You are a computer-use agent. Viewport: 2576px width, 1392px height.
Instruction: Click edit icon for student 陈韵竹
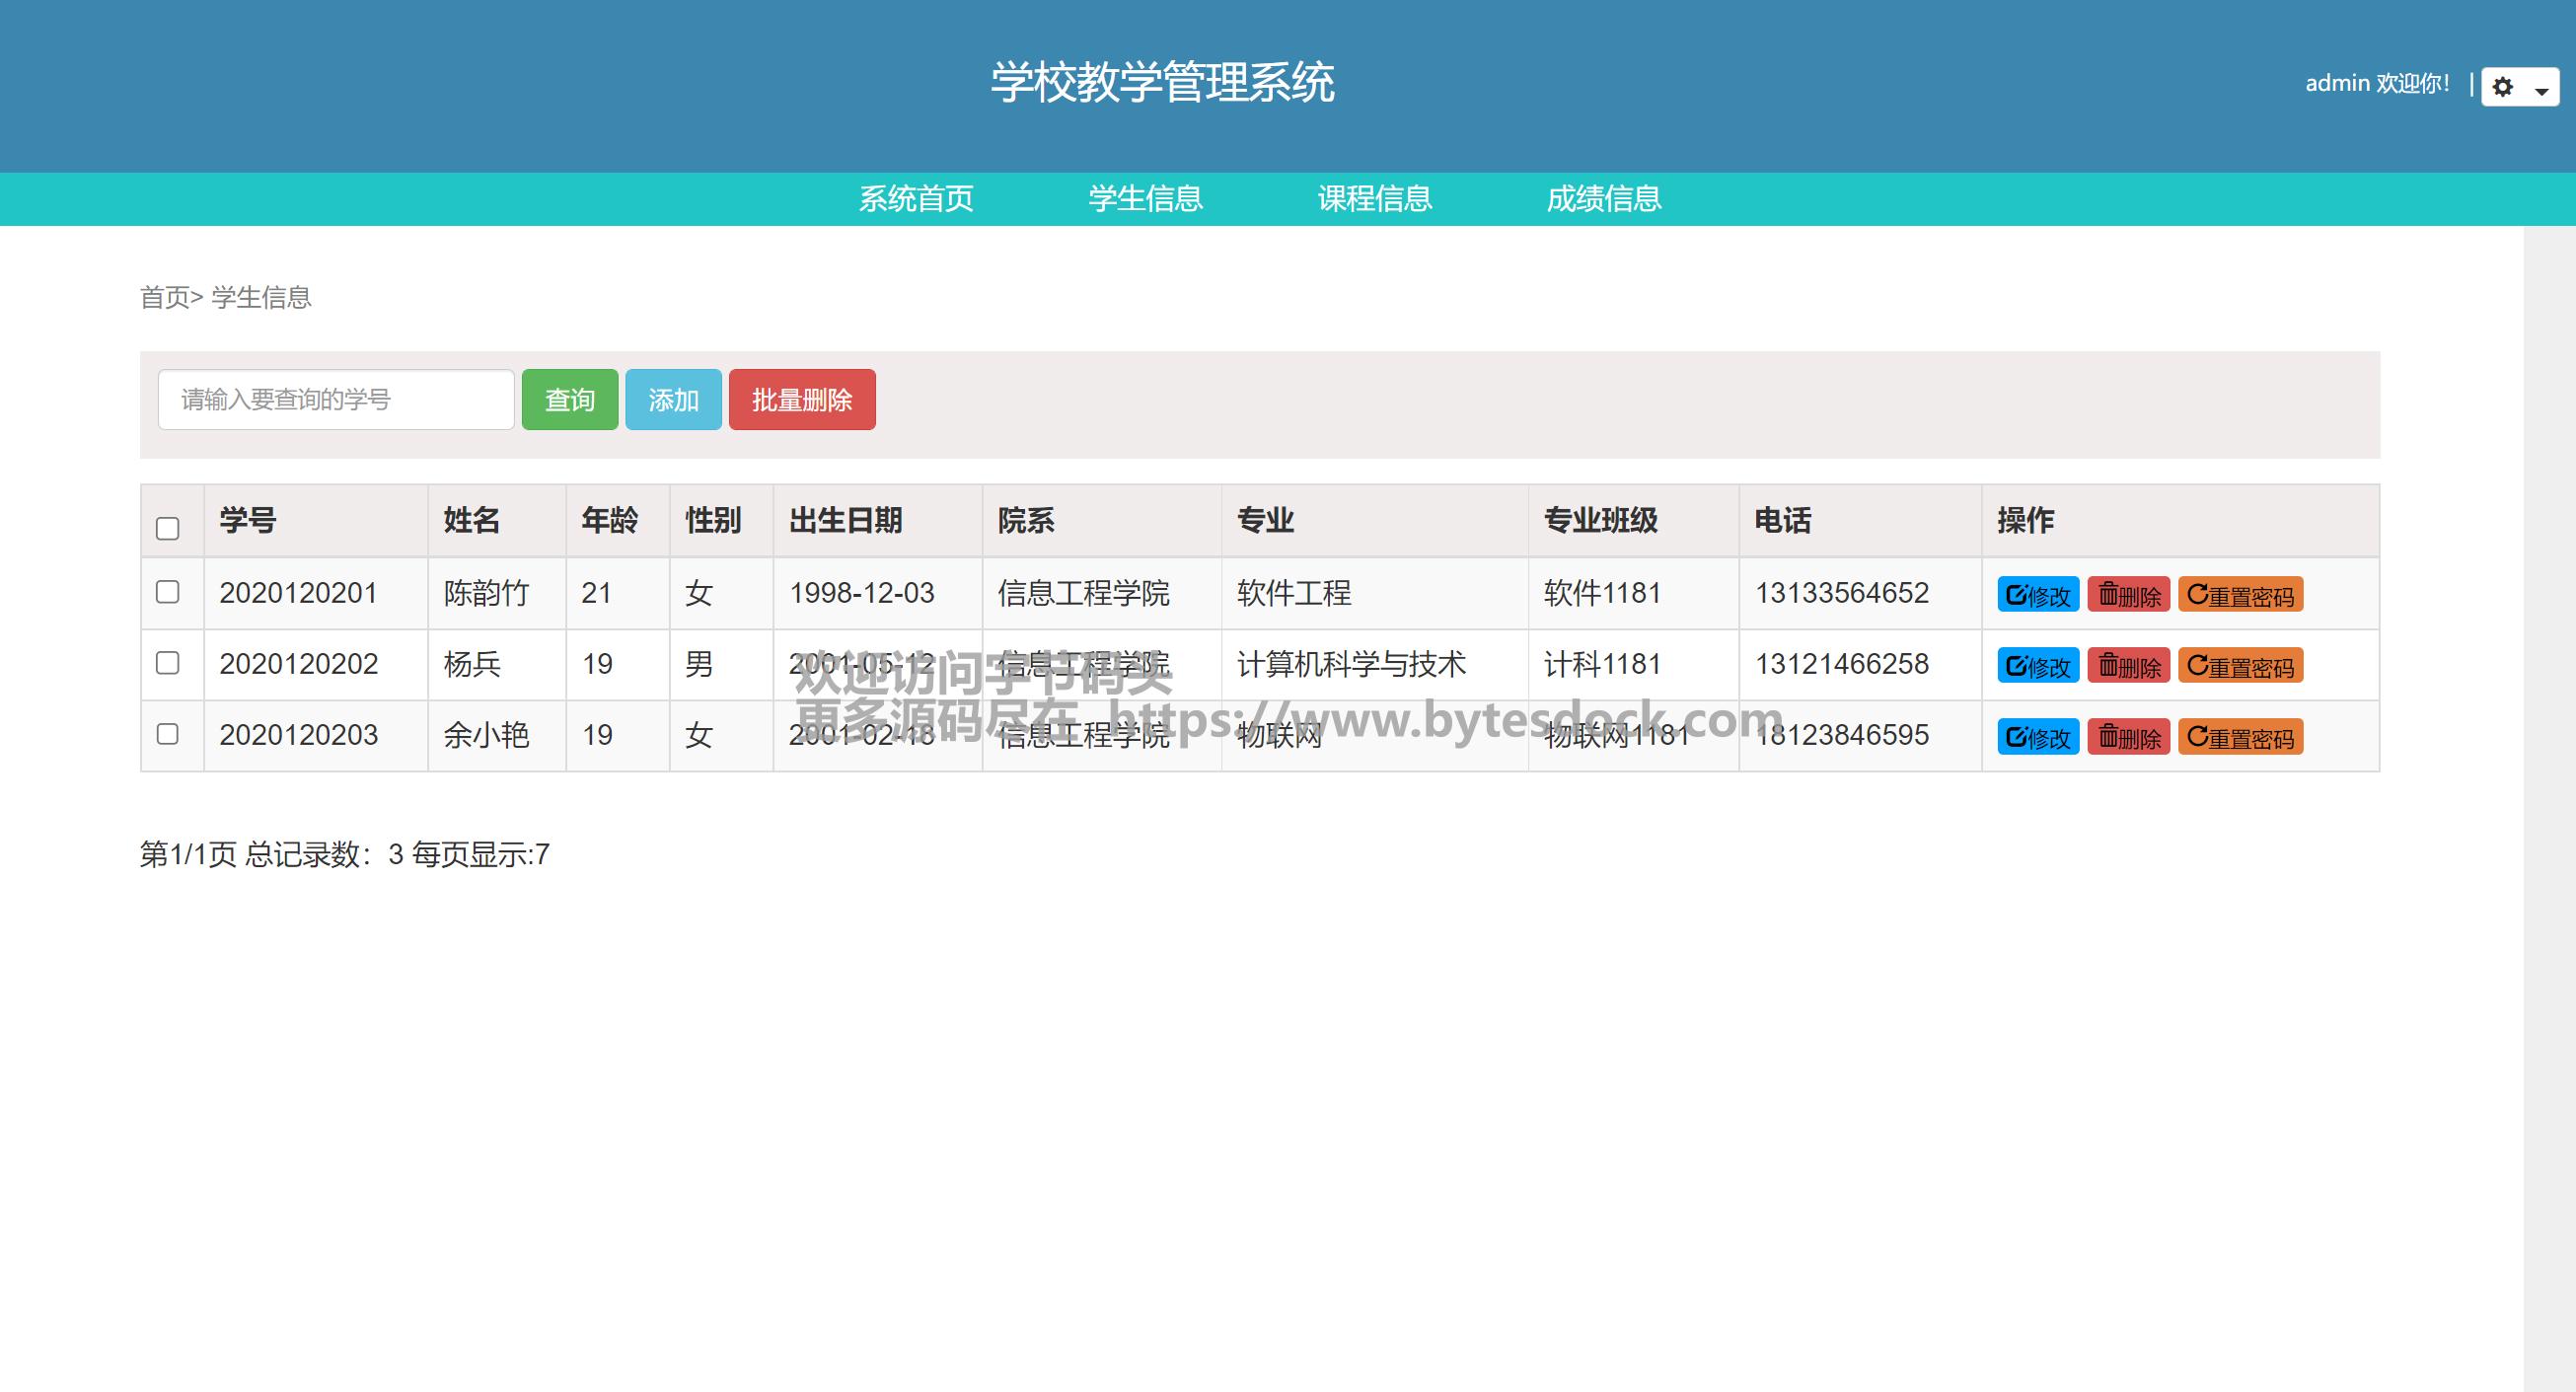(x=2017, y=595)
